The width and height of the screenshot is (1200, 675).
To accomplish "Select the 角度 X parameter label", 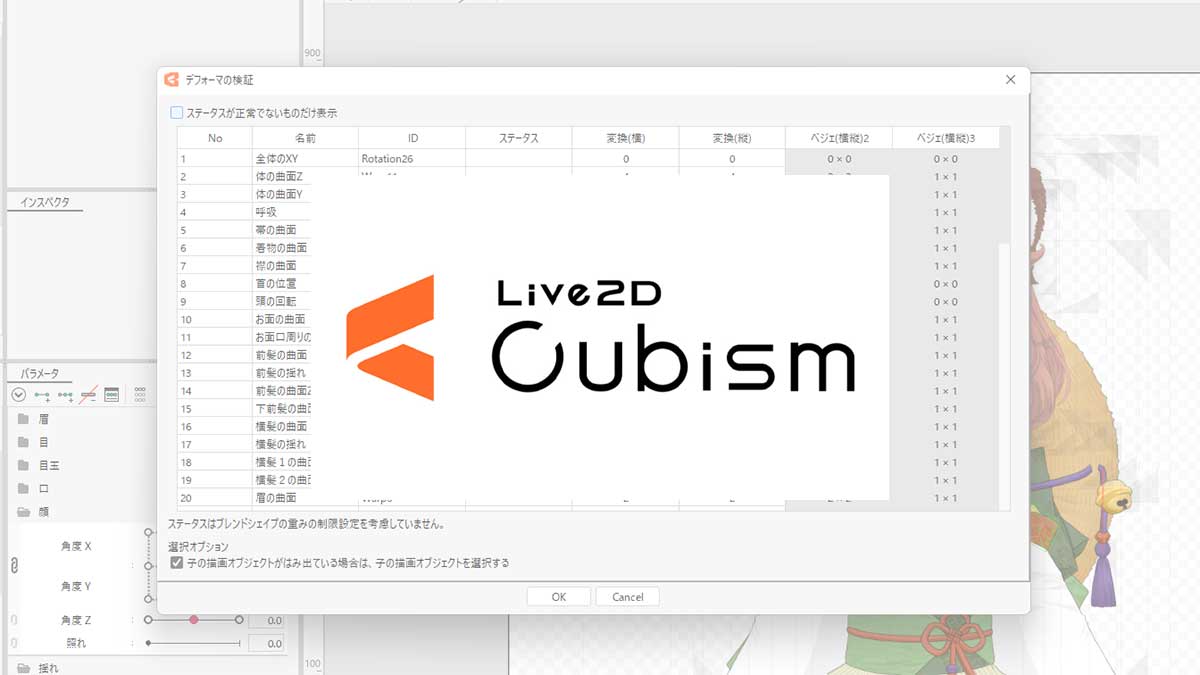I will pos(76,547).
